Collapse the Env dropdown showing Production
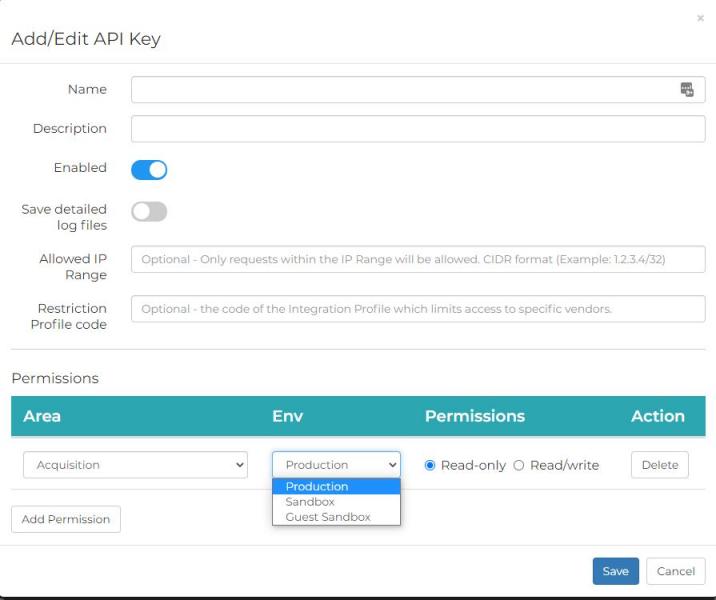Screen dimensions: 716x600 pyautogui.click(x=336, y=465)
